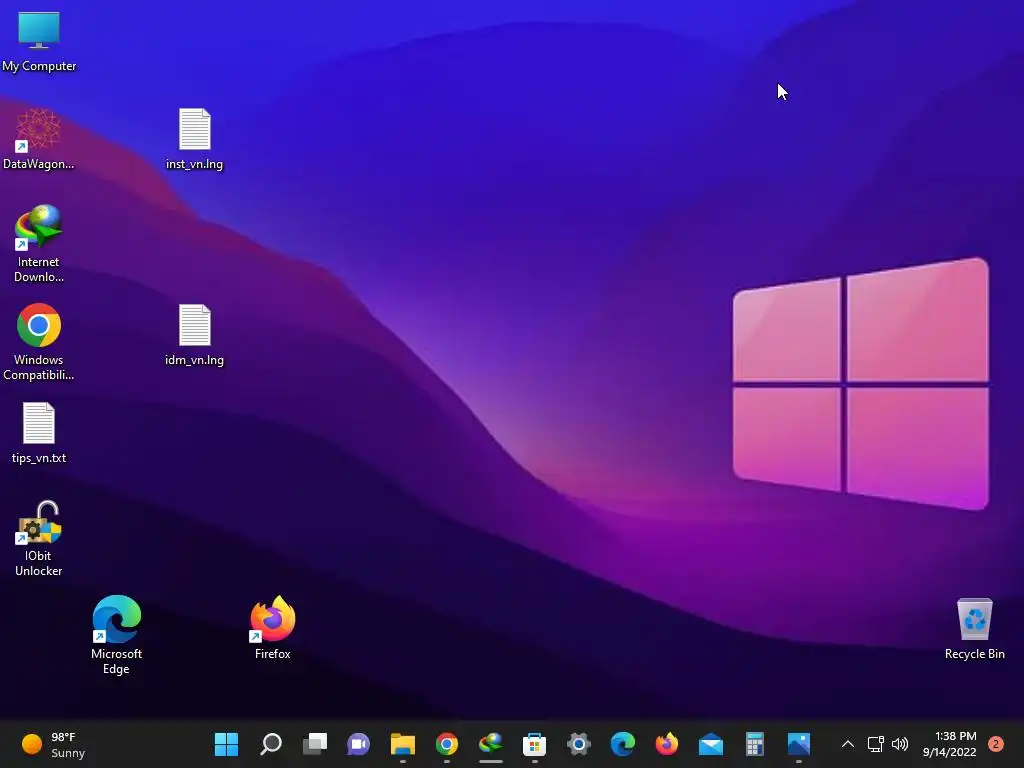Screen dimensions: 1024x768
Task: Open the clock and date 1:38 PM
Action: click(950, 744)
